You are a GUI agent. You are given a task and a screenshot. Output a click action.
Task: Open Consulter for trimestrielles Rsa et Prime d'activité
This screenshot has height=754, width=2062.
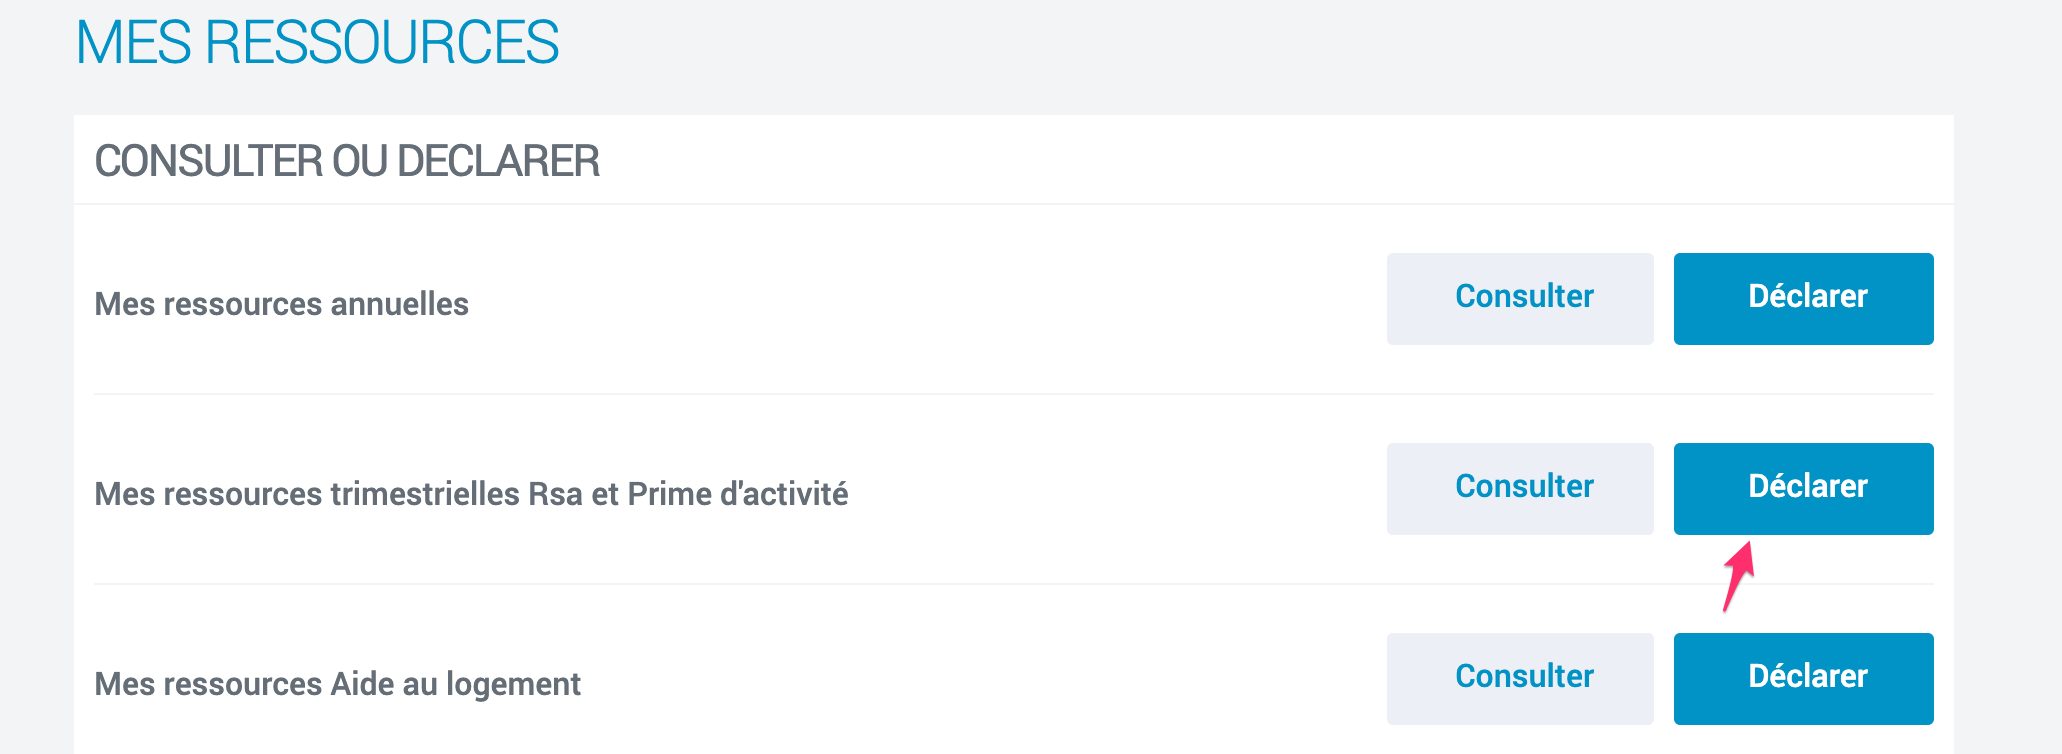click(1520, 488)
